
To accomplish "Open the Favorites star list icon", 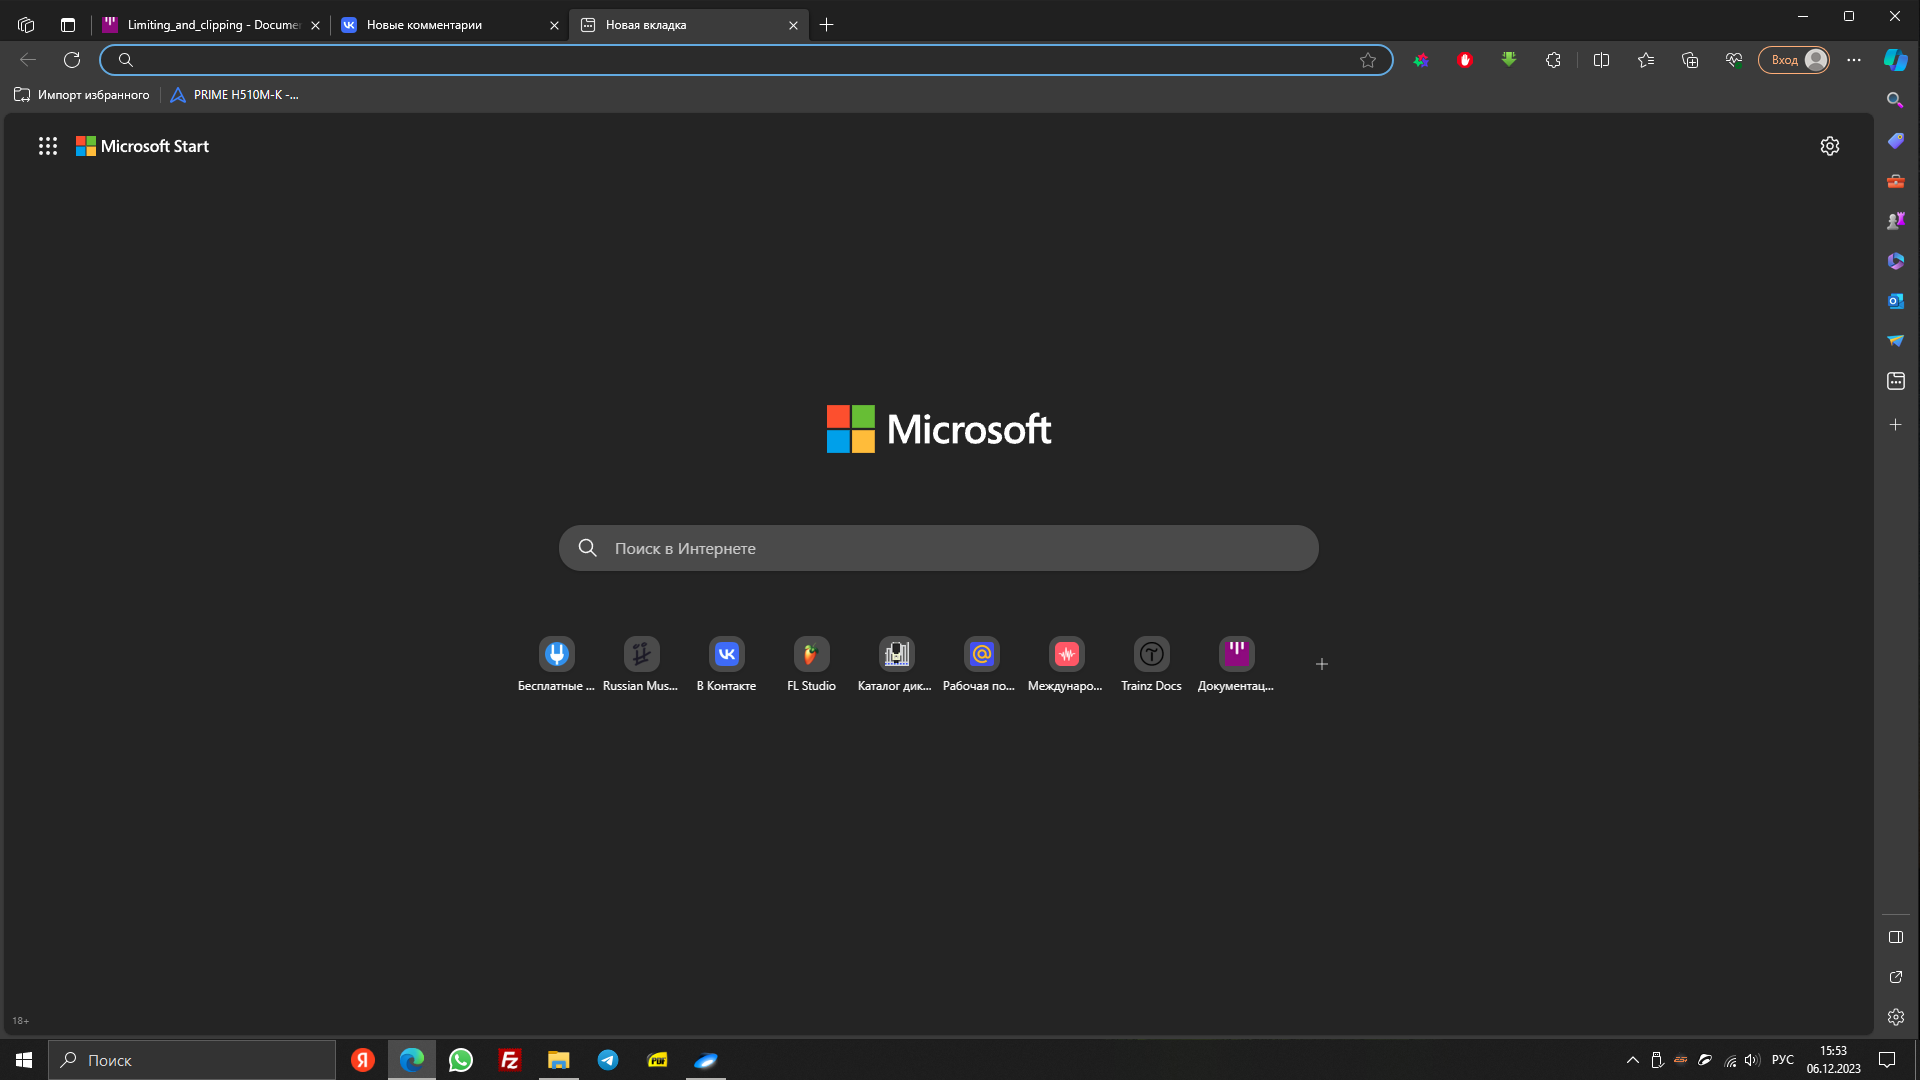I will [1646, 60].
